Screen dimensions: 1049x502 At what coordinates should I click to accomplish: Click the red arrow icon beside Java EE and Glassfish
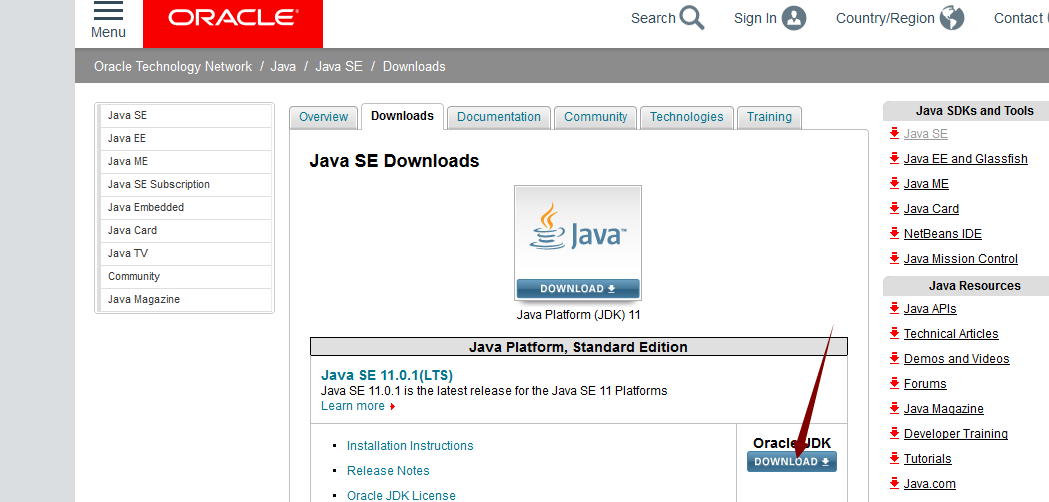[x=894, y=159]
